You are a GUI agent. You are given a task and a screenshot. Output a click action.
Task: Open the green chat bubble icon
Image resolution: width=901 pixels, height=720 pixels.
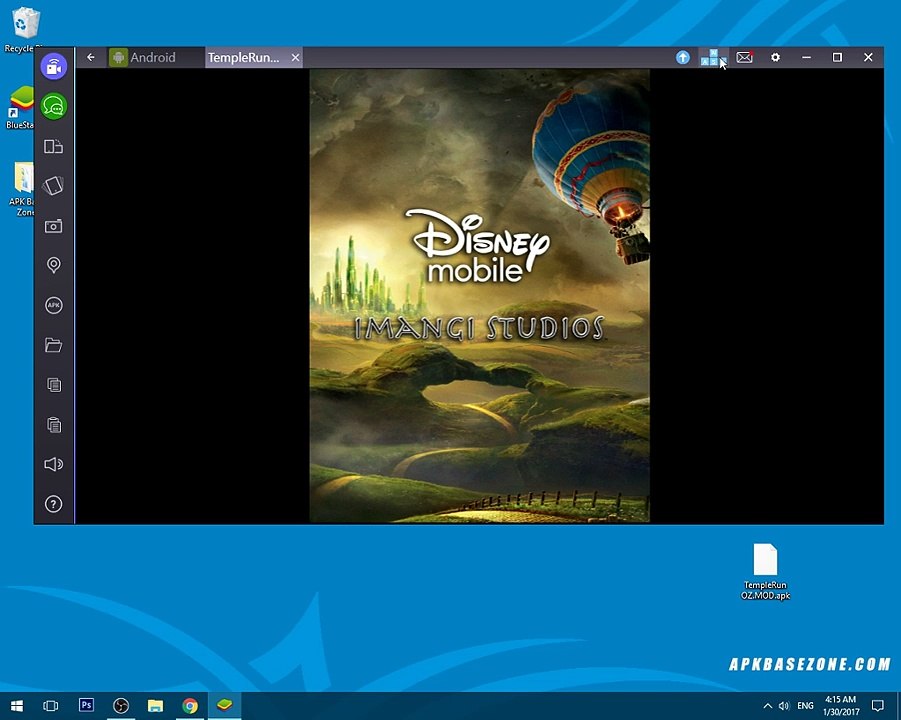tap(53, 106)
